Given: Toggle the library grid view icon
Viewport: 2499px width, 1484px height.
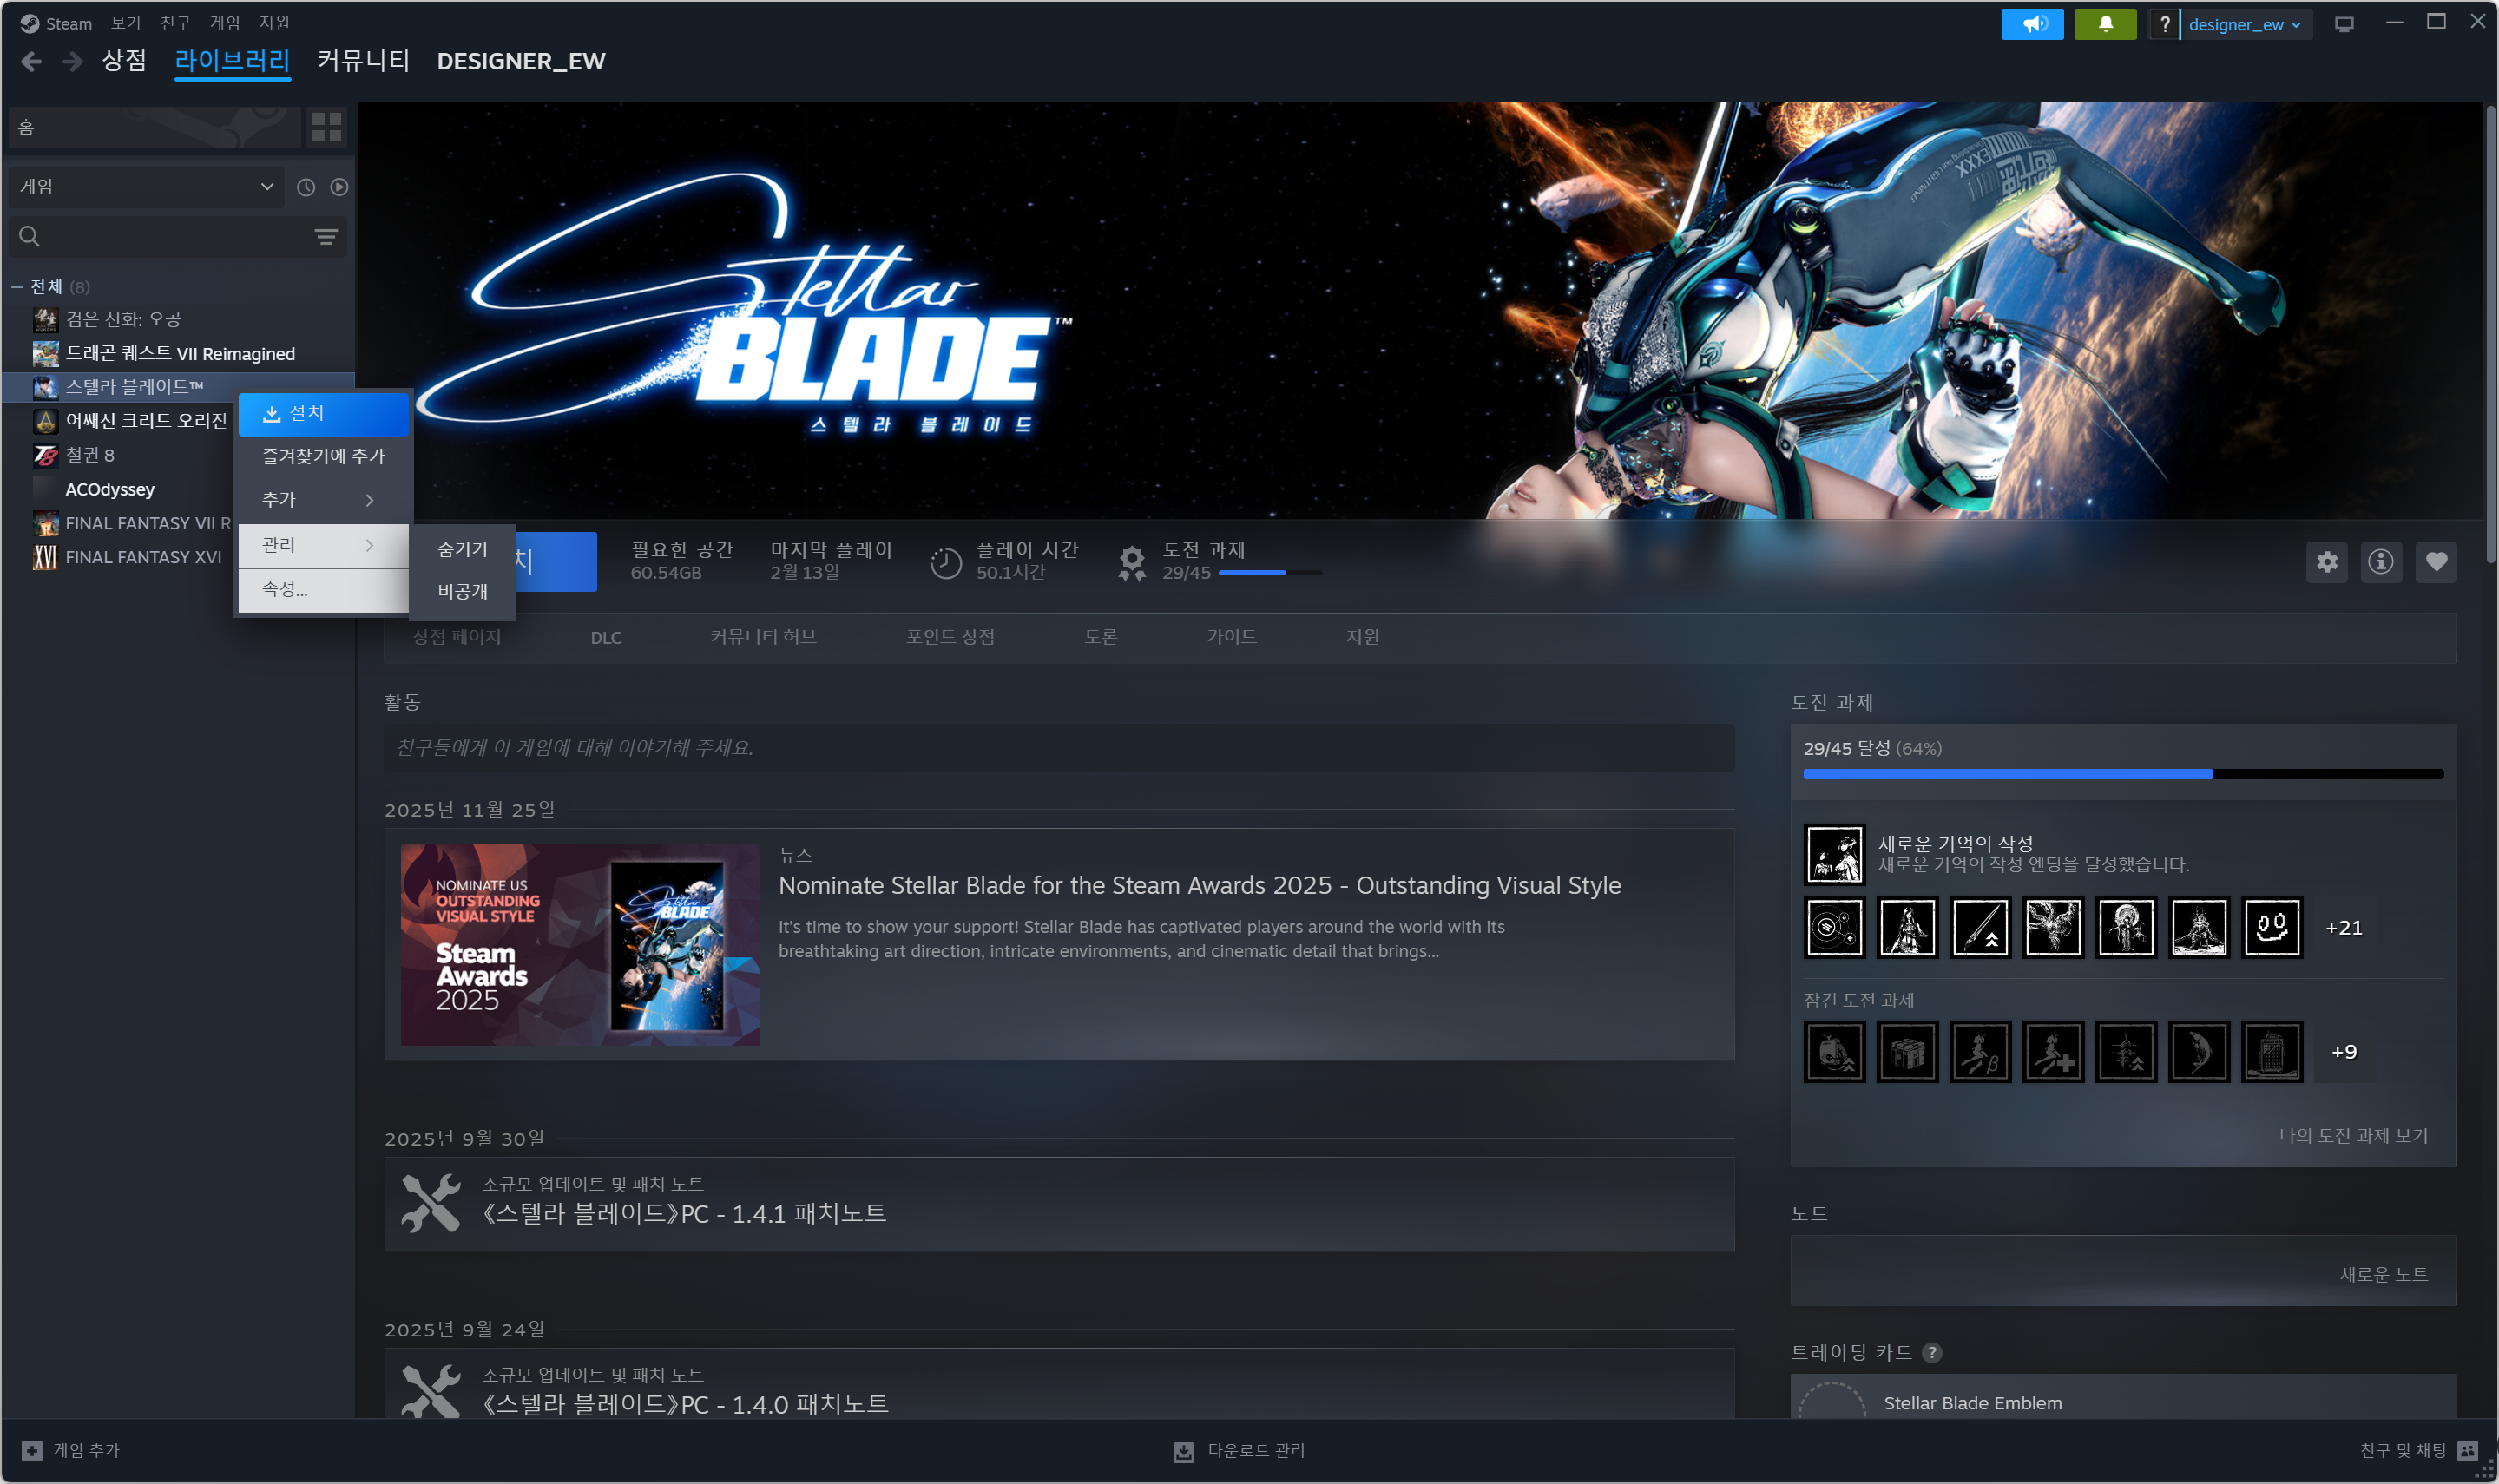Looking at the screenshot, I should click(x=326, y=127).
